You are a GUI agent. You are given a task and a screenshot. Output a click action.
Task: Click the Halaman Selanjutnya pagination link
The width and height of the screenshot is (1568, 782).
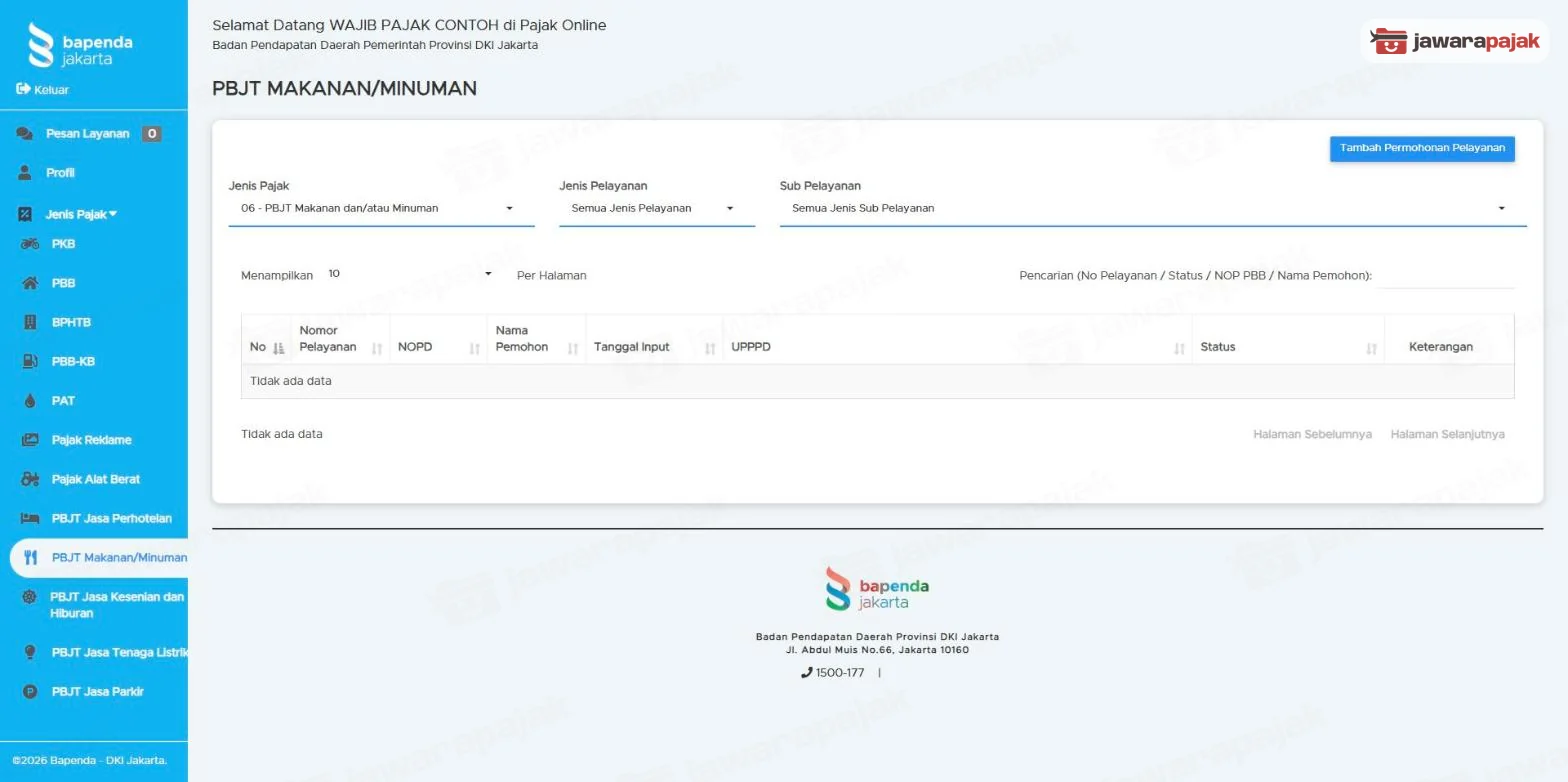coord(1447,434)
